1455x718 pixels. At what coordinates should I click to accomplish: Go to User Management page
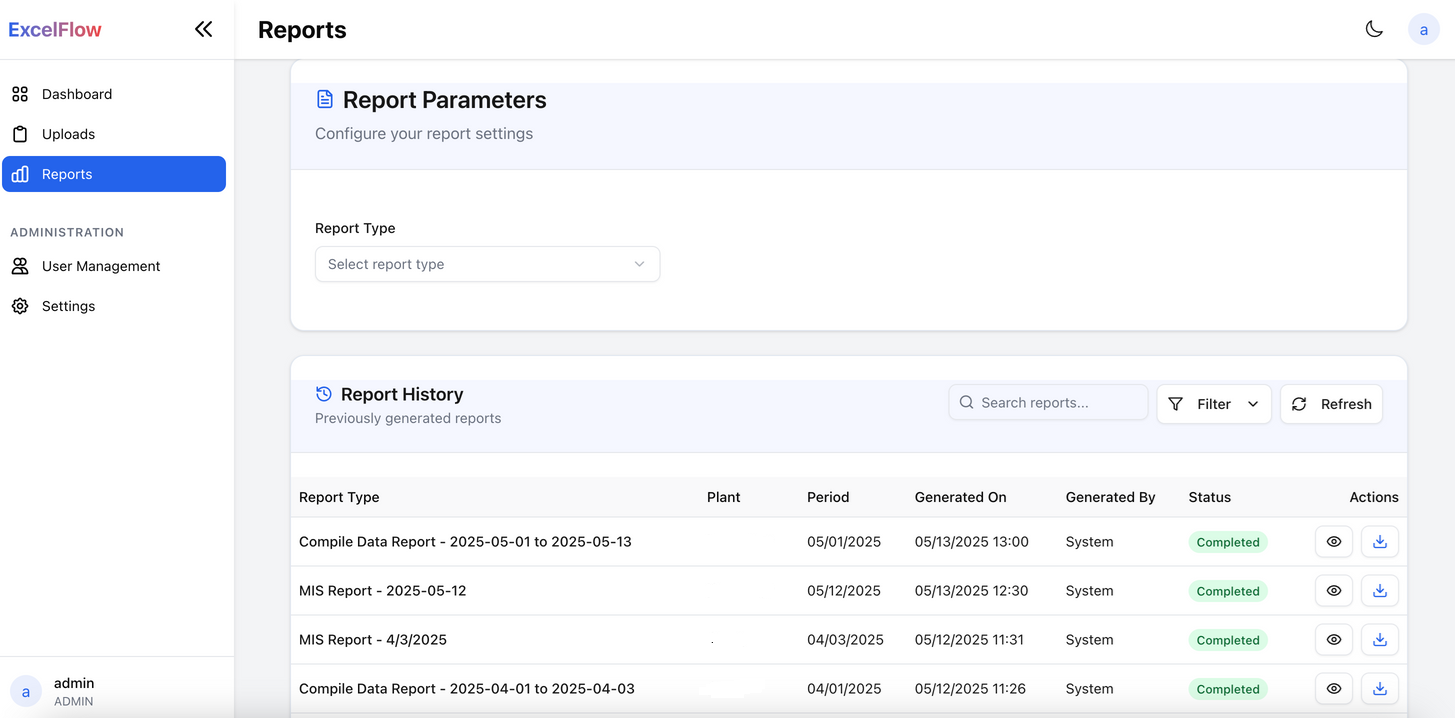pyautogui.click(x=114, y=266)
